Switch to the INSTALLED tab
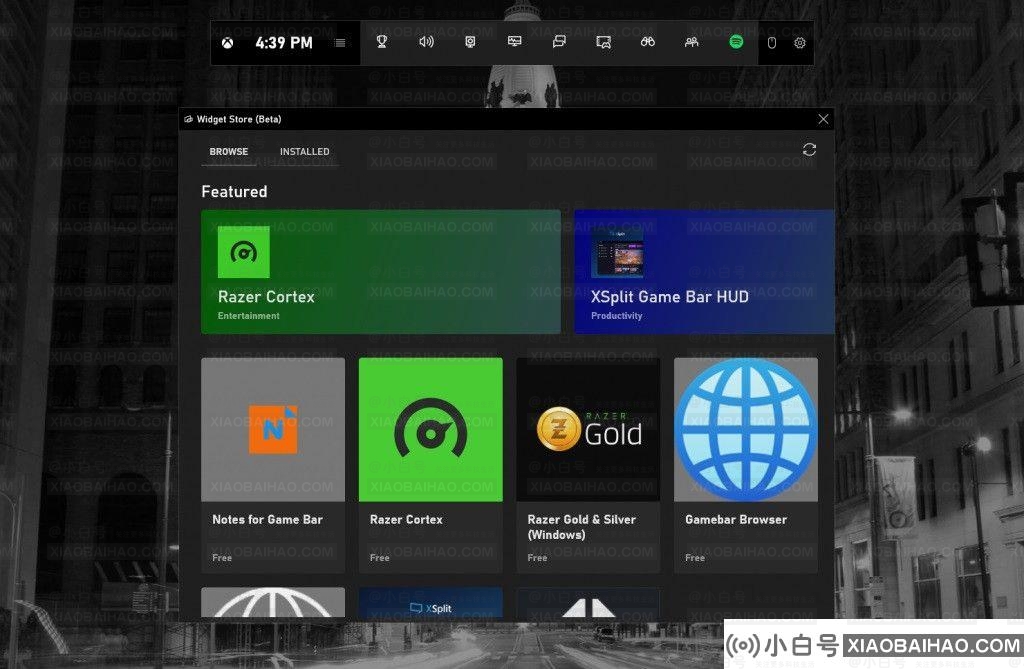 click(304, 152)
